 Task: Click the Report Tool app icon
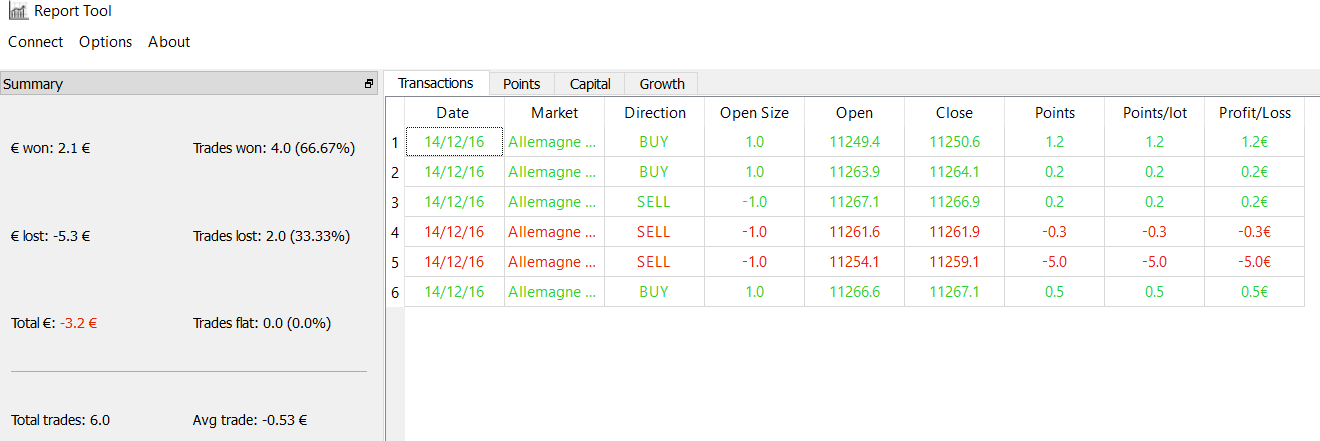coord(17,12)
